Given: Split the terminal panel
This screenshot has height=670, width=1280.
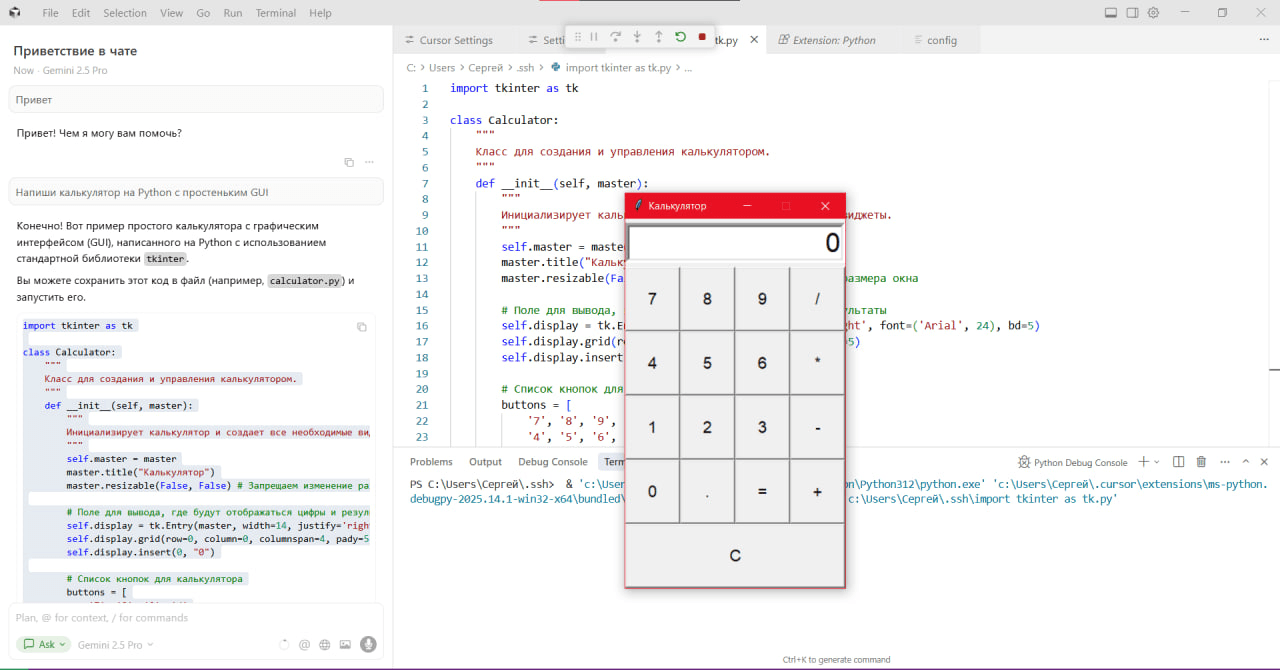Looking at the screenshot, I should [1178, 462].
